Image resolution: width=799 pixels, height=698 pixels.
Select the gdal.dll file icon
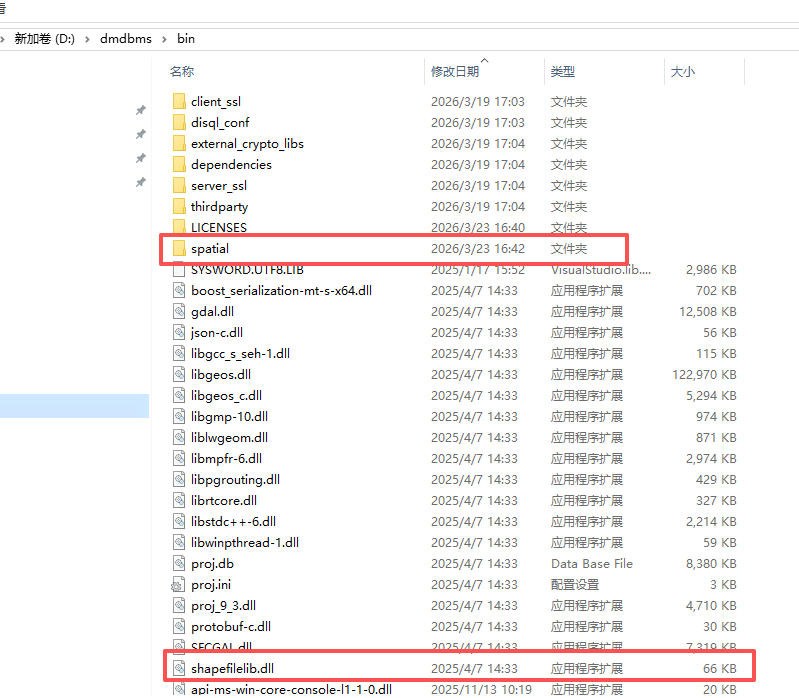[179, 311]
